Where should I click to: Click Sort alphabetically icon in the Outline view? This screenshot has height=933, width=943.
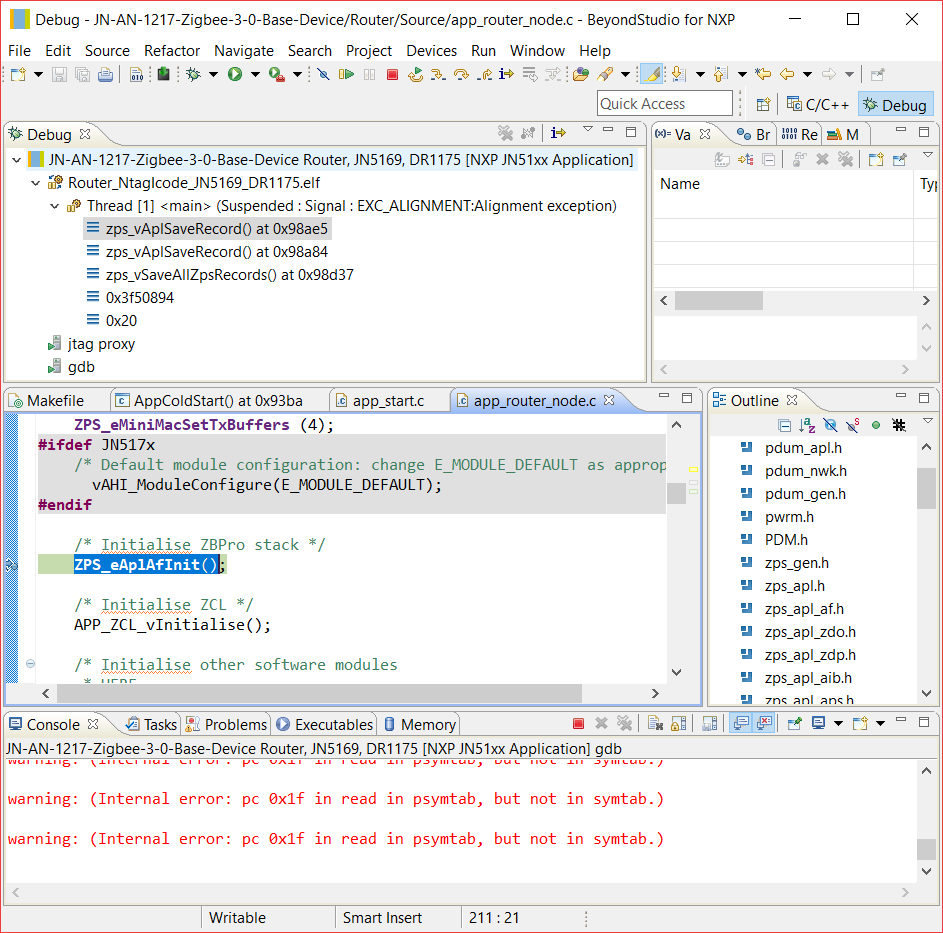click(807, 425)
